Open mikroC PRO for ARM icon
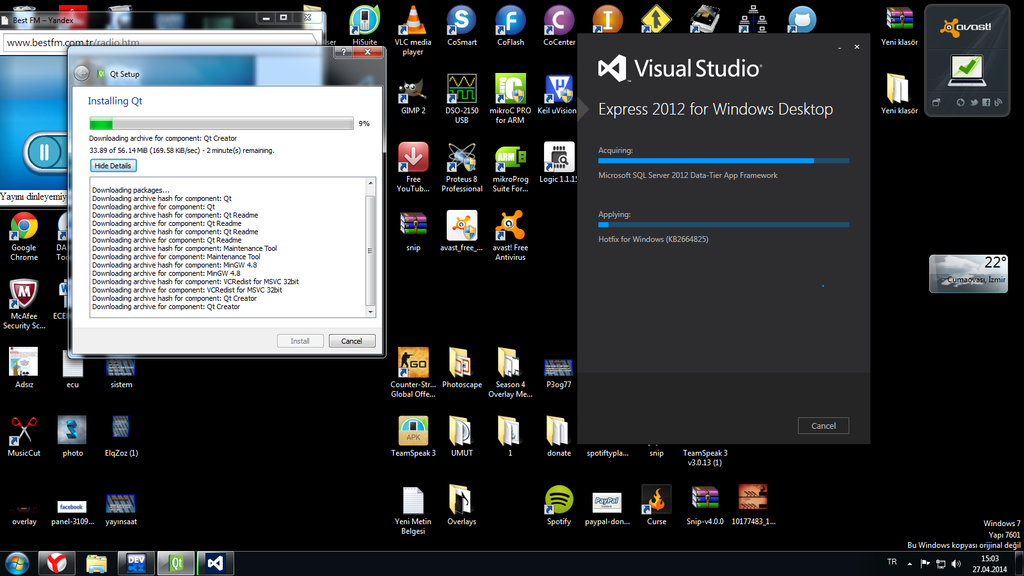 [x=510, y=99]
